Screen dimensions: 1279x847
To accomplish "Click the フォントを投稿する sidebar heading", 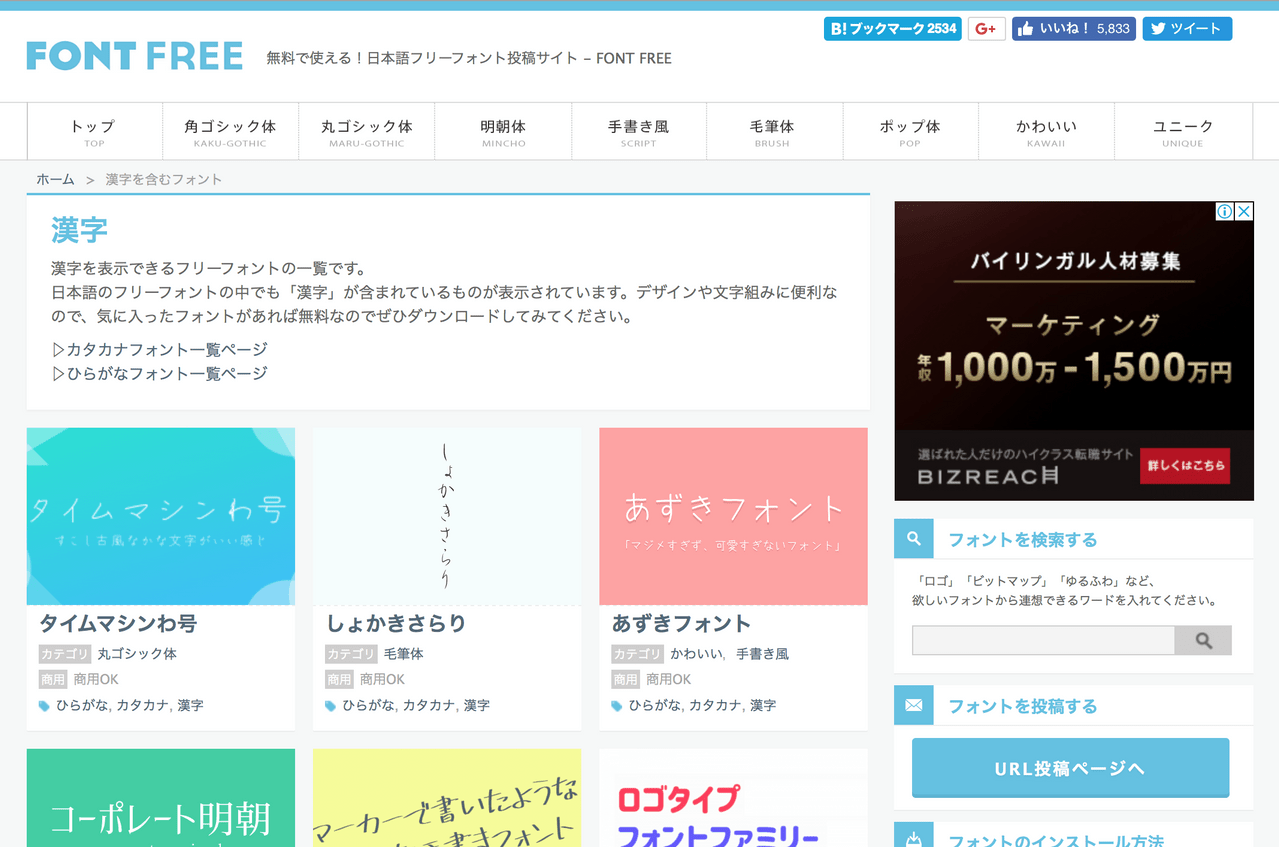I will click(1022, 707).
